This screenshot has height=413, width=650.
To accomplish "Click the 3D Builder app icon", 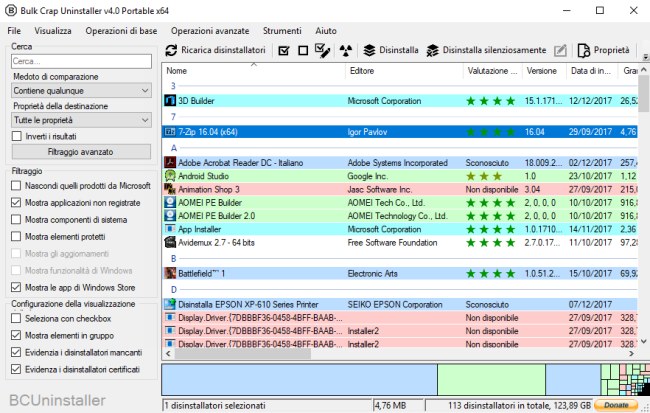I will [x=170, y=101].
